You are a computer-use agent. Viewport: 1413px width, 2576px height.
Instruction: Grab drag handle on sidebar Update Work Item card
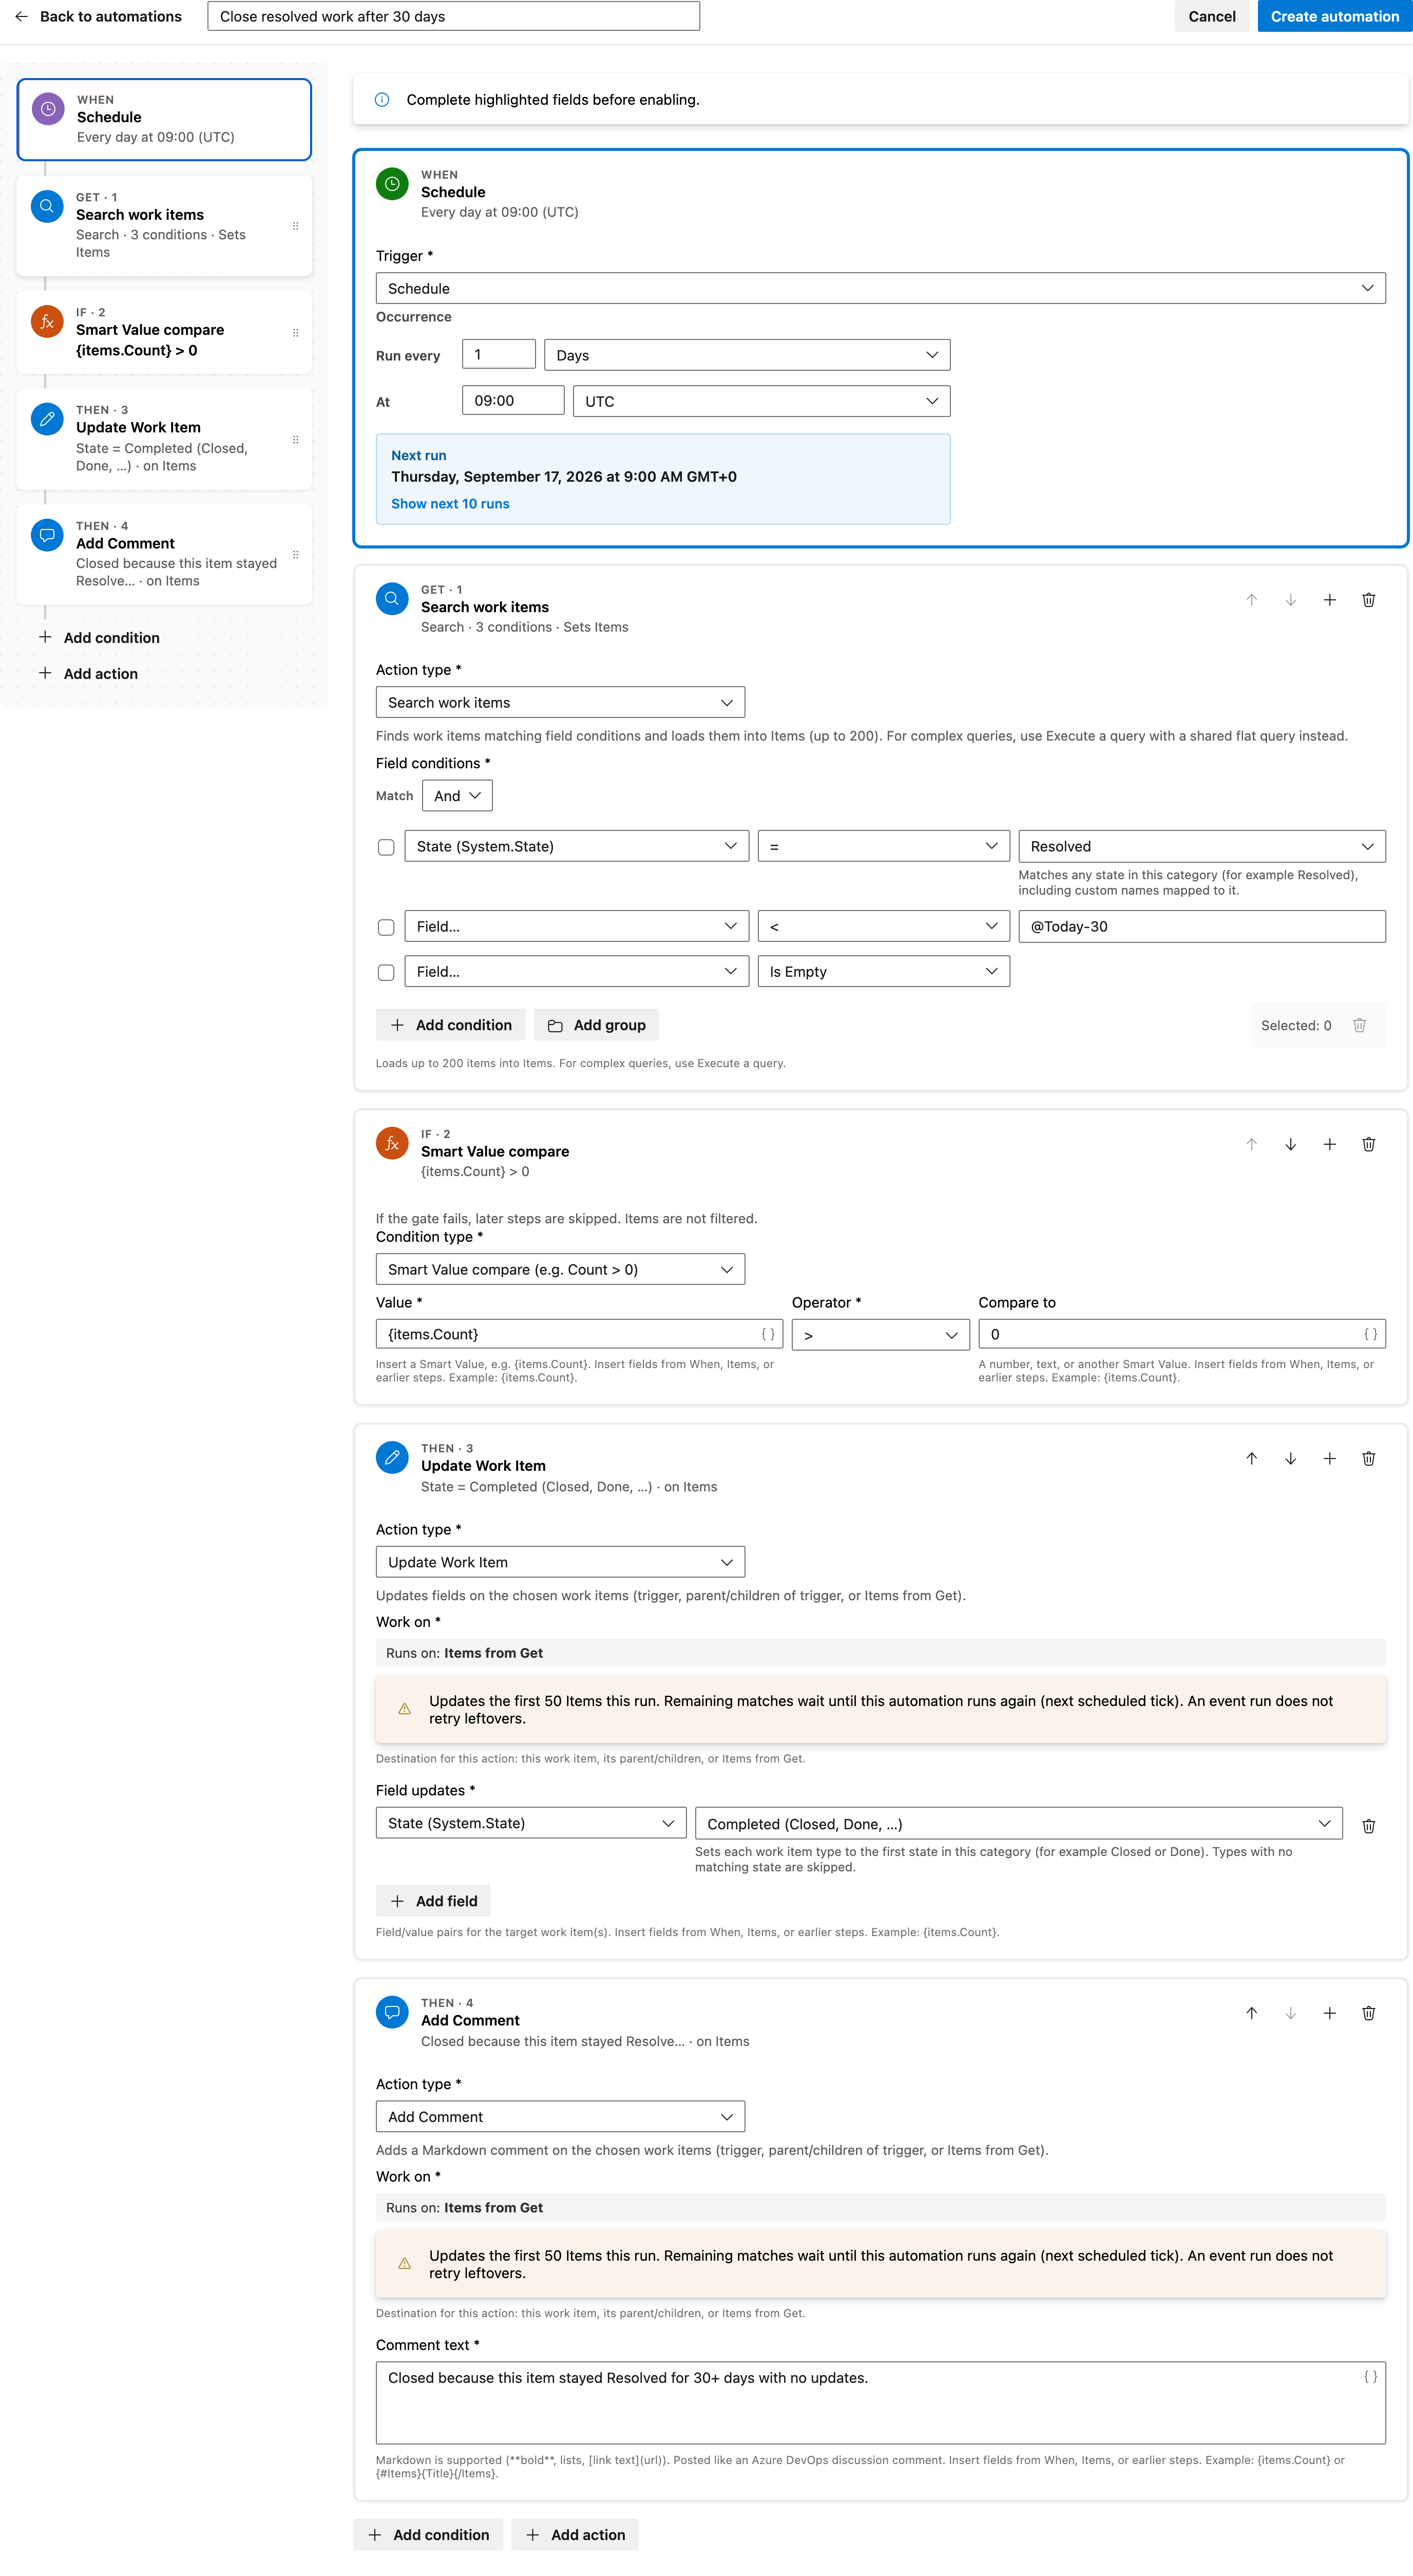[x=295, y=439]
